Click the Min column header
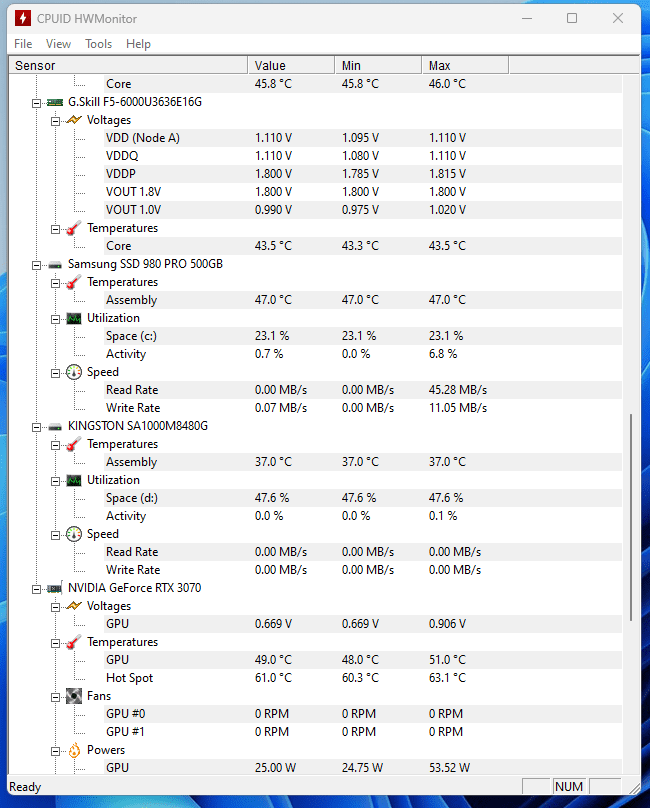 (x=378, y=65)
